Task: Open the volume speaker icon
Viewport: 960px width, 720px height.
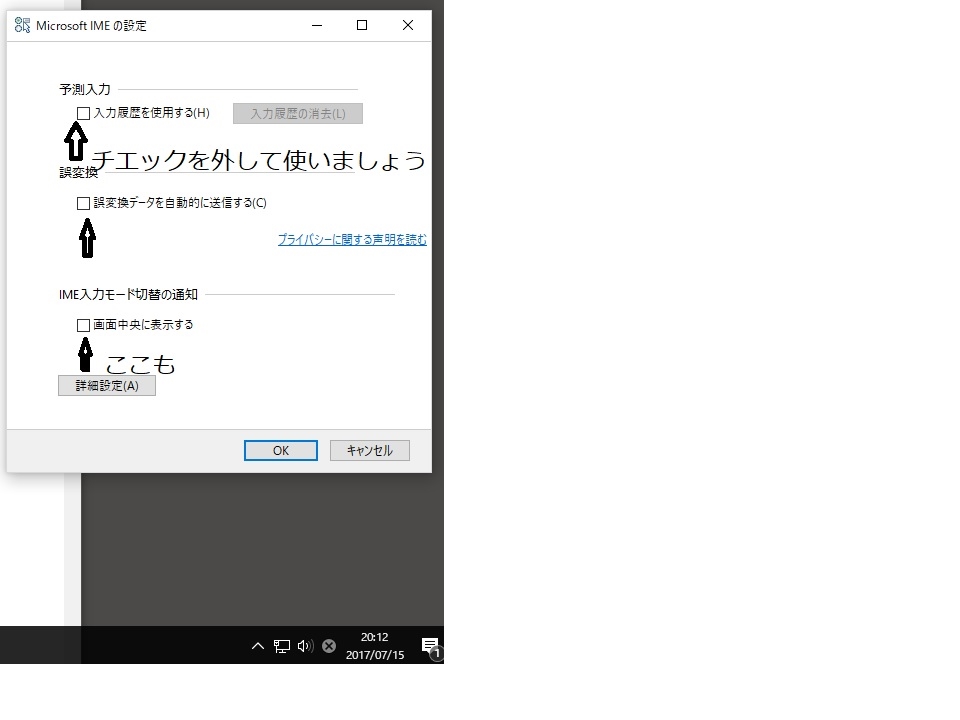Action: tap(305, 646)
